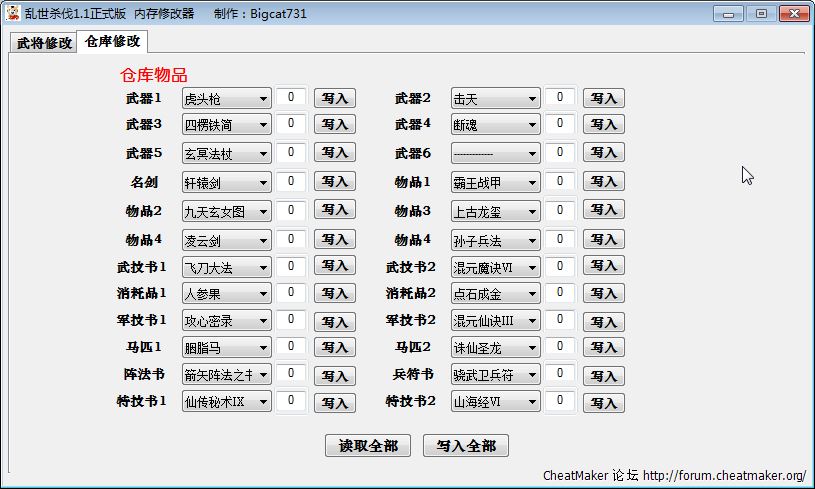
Task: Click 写入 button for 武器1
Action: coord(335,98)
